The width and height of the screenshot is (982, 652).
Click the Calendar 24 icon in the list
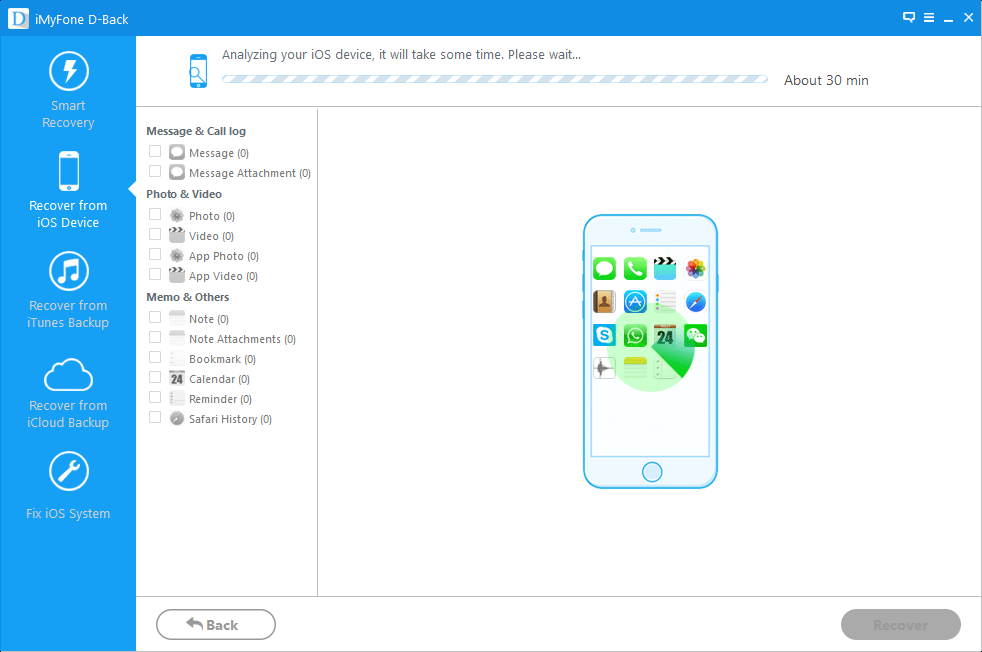pos(177,378)
